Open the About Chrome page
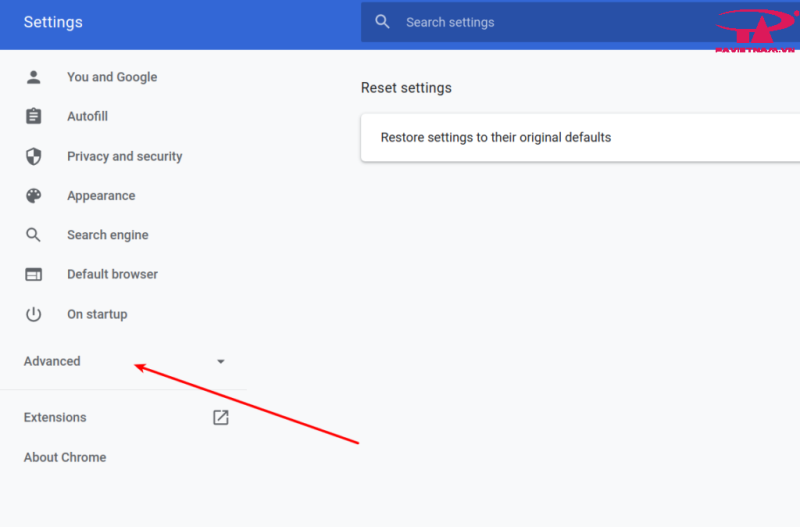 (65, 457)
